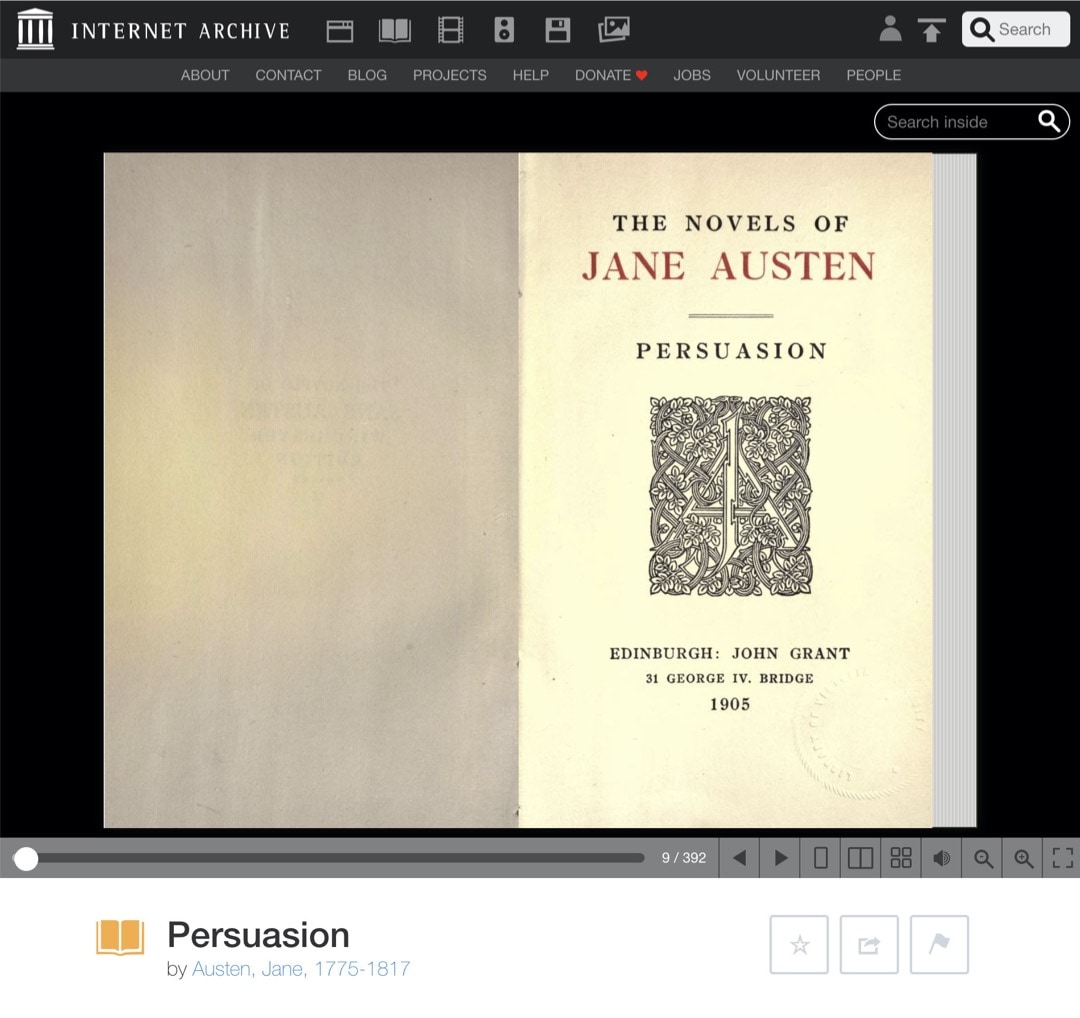Open the Video collection icon
The image size is (1080, 1018).
click(450, 31)
